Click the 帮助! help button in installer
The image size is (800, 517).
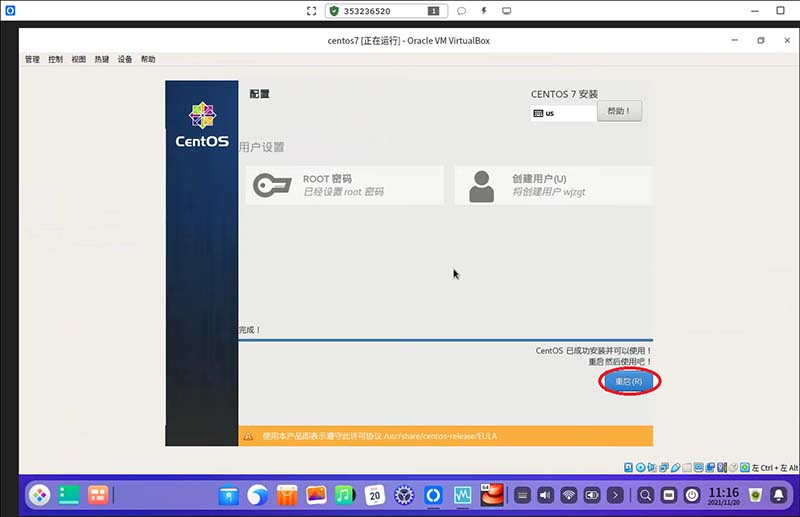(x=619, y=111)
